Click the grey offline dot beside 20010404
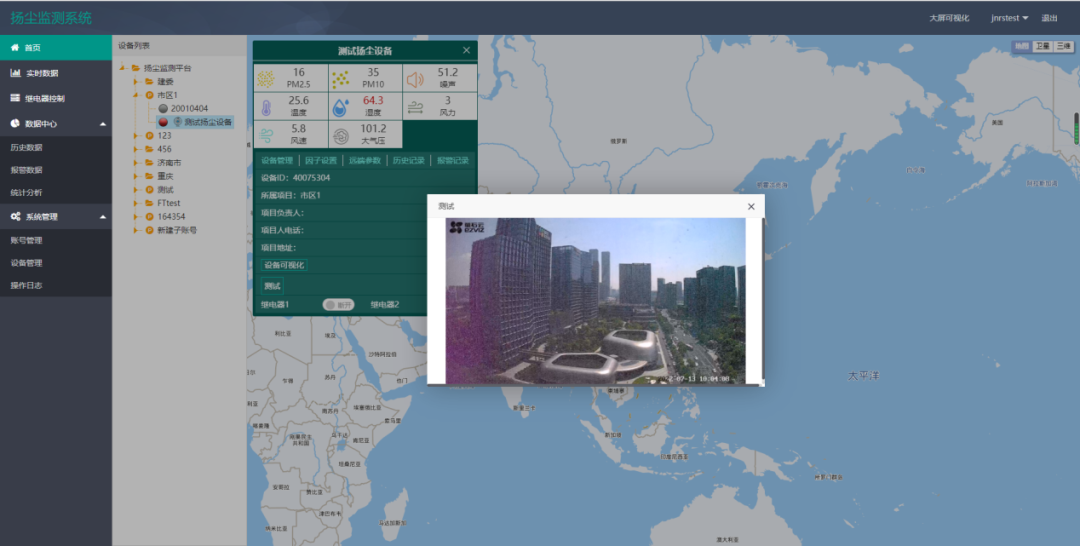Image resolution: width=1080 pixels, height=546 pixels. click(x=163, y=109)
